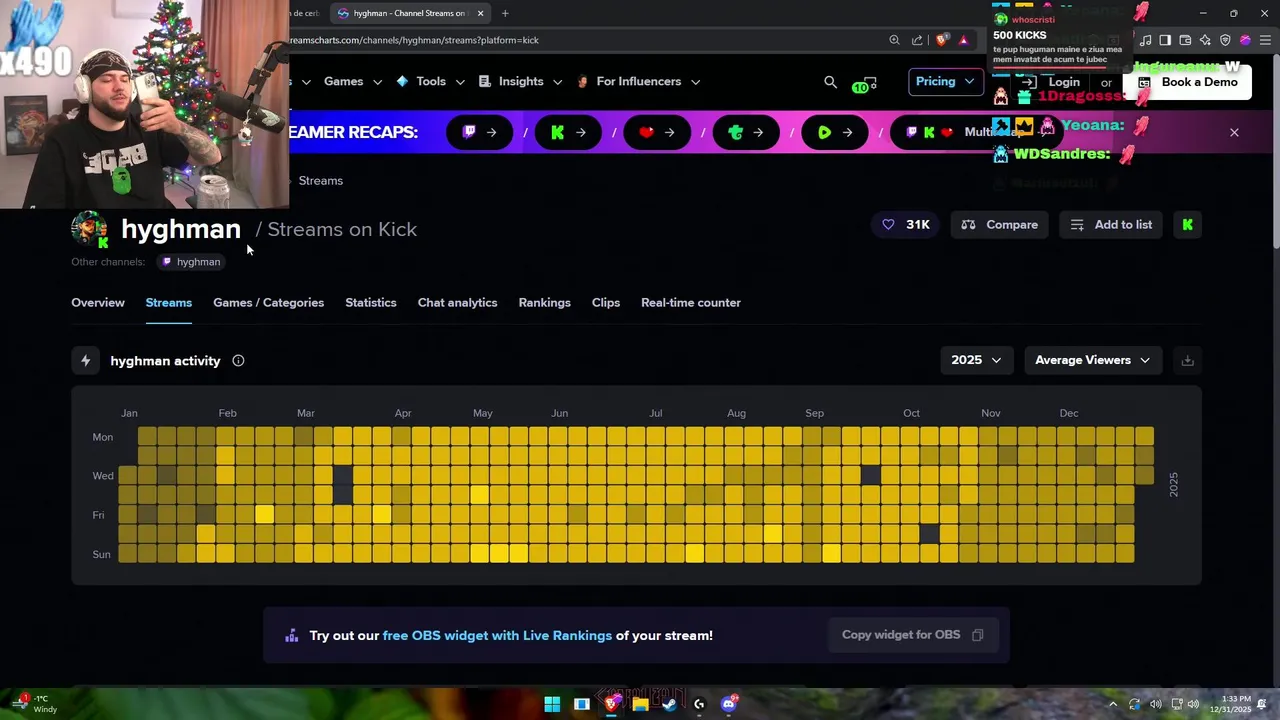Select the Streams tab
1280x720 pixels.
tap(168, 303)
